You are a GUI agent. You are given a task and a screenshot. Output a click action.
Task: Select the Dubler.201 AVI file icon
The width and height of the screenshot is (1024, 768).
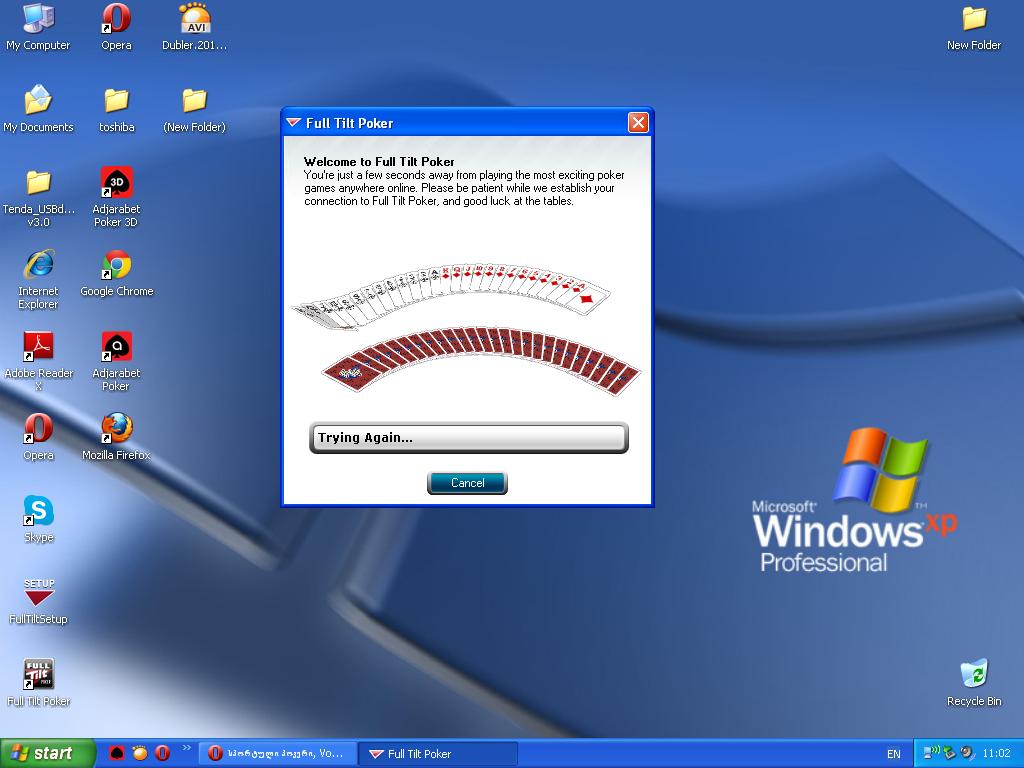click(x=195, y=27)
